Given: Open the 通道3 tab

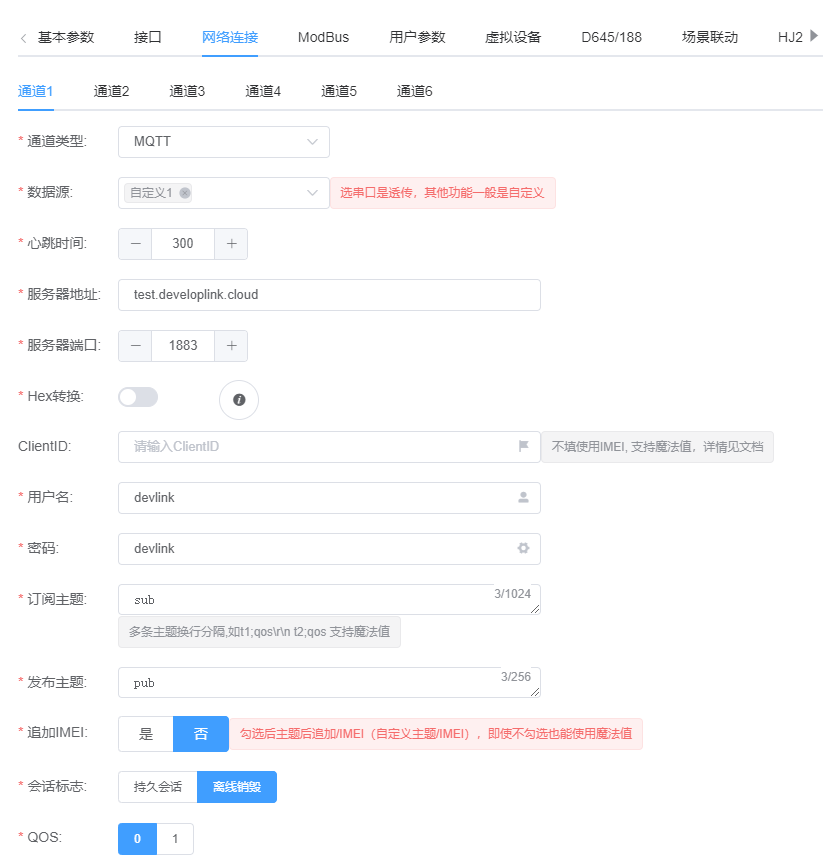Looking at the screenshot, I should pos(187,91).
